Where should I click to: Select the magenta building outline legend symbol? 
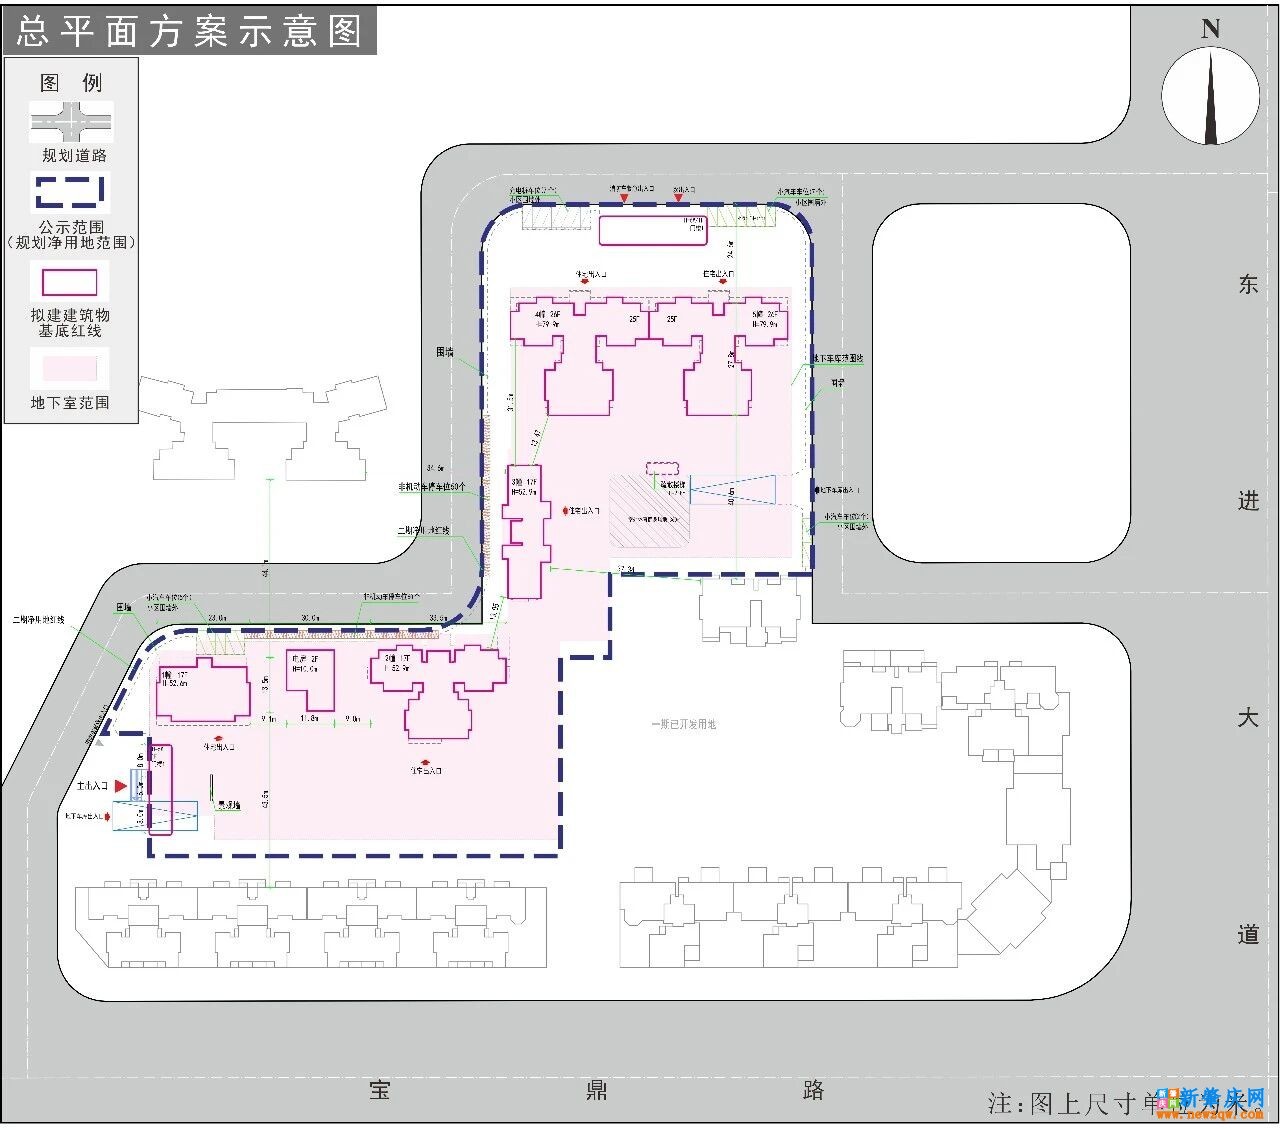coord(70,283)
